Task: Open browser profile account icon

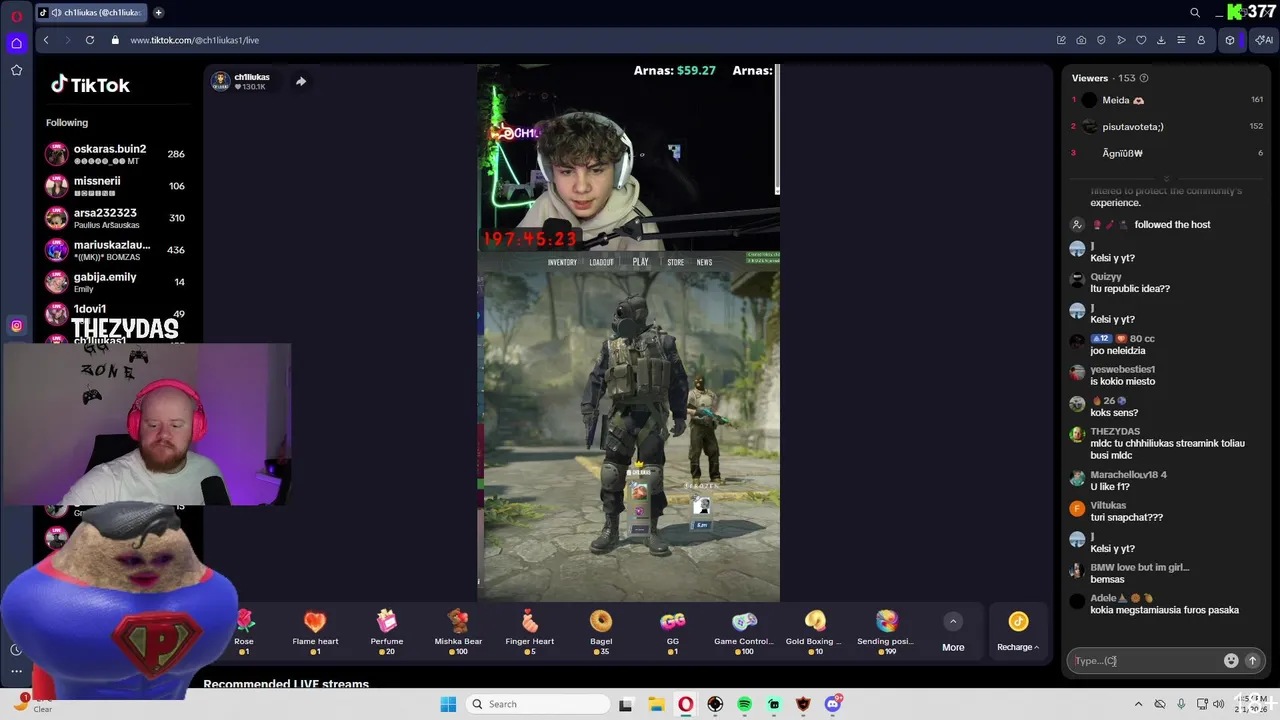Action: (x=1201, y=40)
